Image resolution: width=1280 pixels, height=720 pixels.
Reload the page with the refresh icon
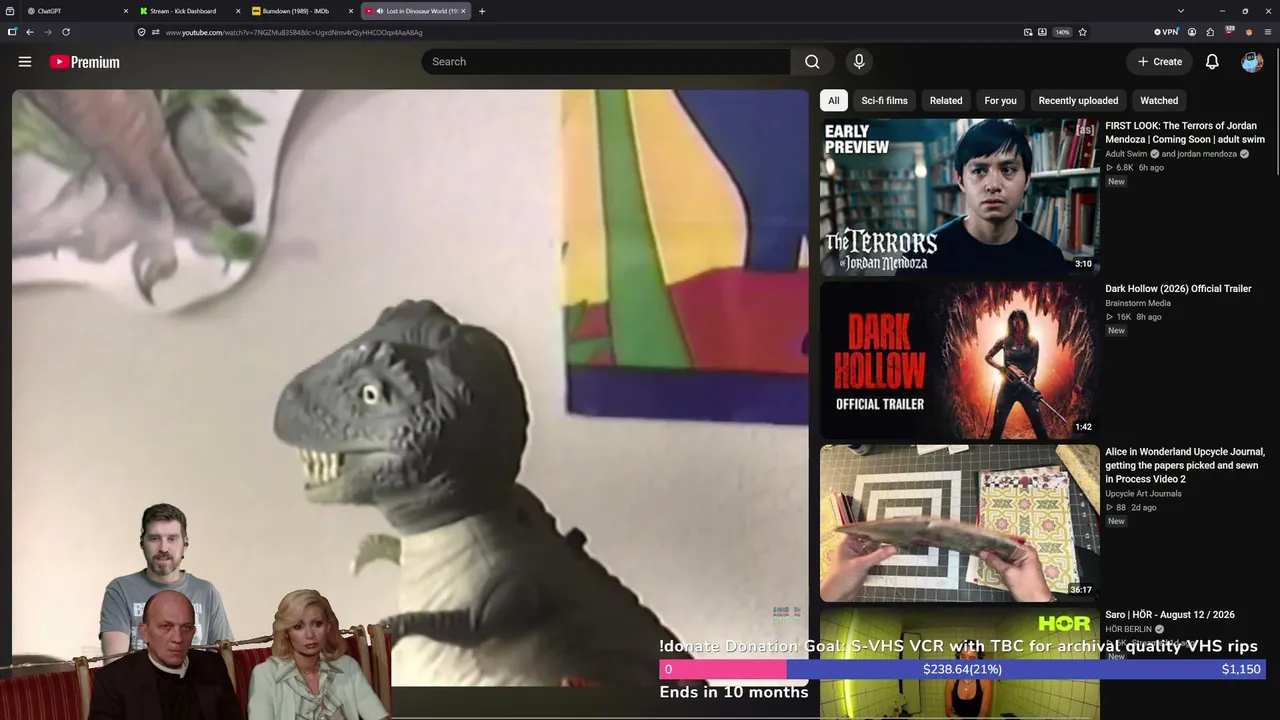tap(66, 32)
